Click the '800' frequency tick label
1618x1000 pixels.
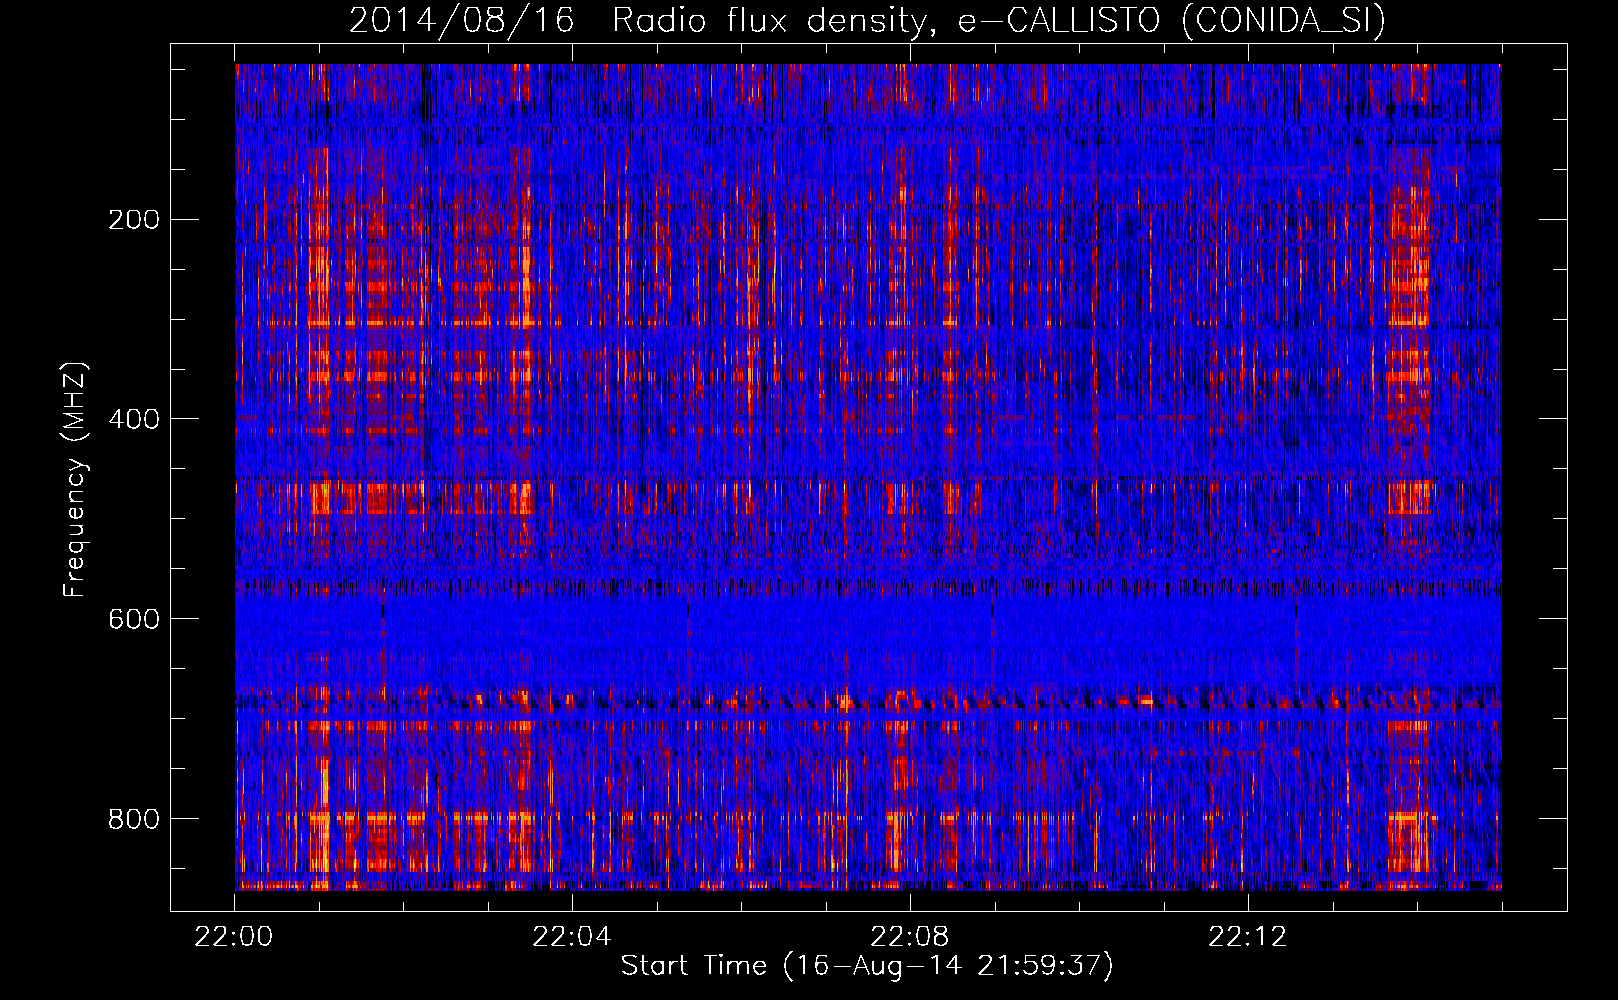(133, 819)
